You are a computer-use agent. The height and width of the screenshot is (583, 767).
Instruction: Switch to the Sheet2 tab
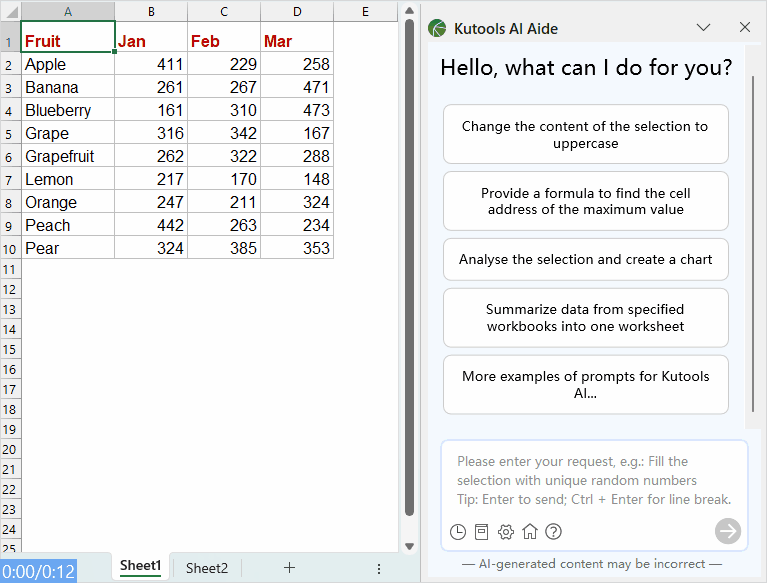207,568
